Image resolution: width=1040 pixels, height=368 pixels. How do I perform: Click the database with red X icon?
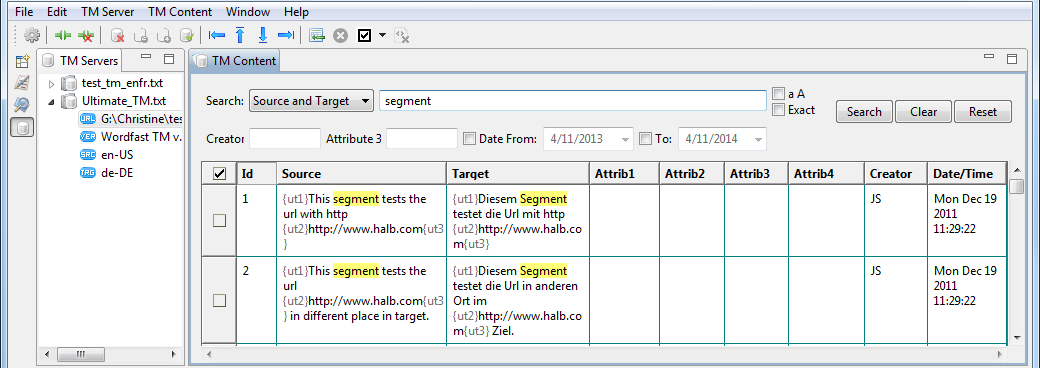117,35
